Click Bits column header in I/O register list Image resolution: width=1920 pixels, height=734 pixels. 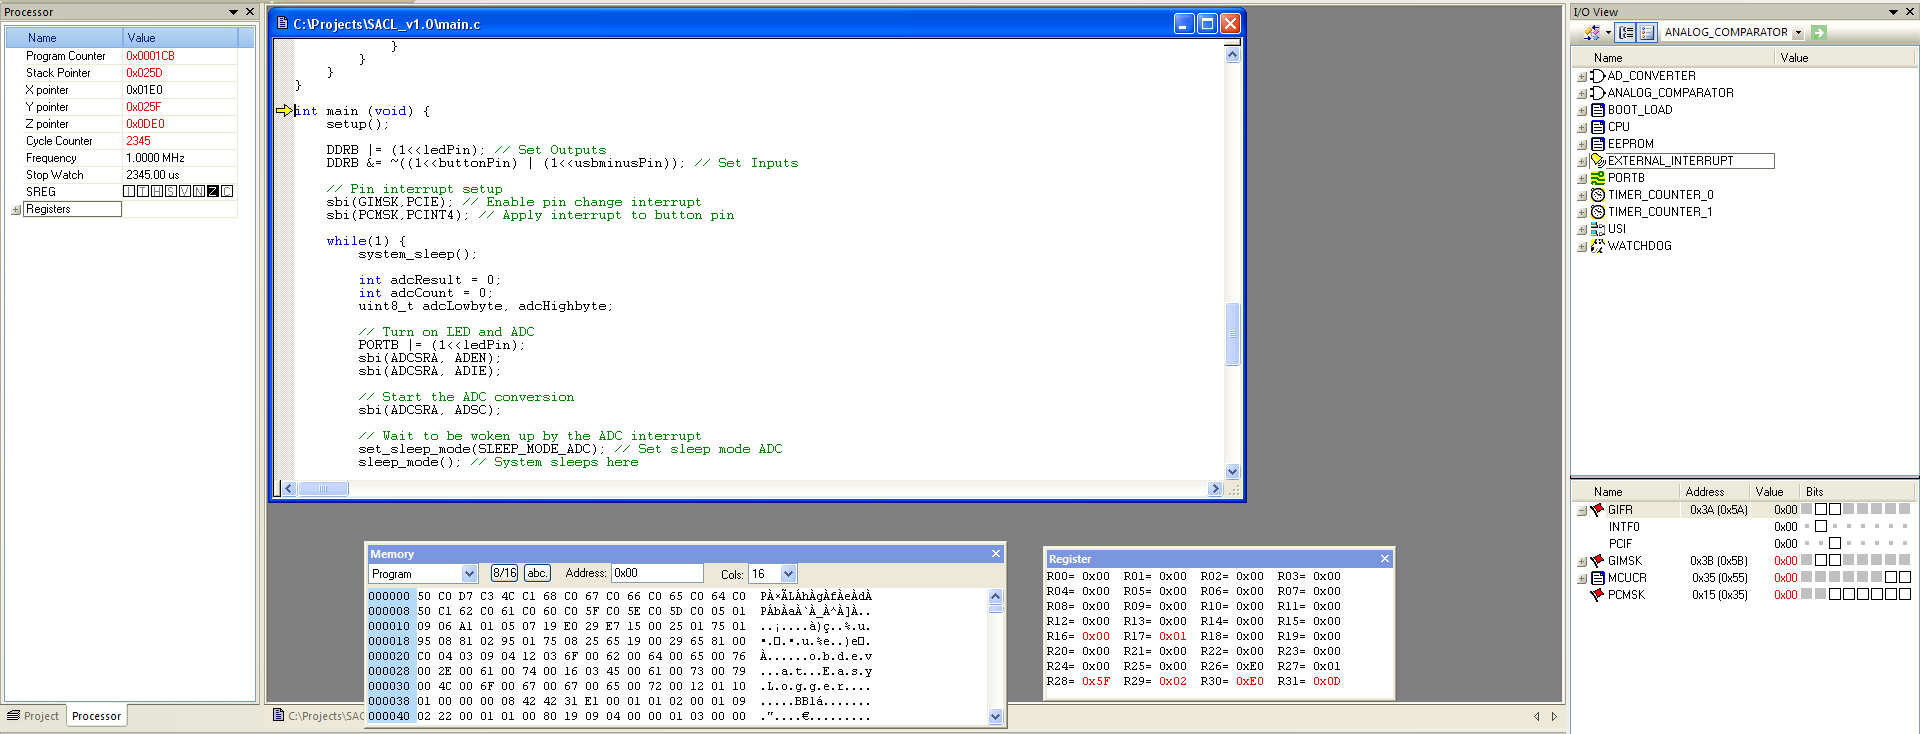click(1856, 492)
